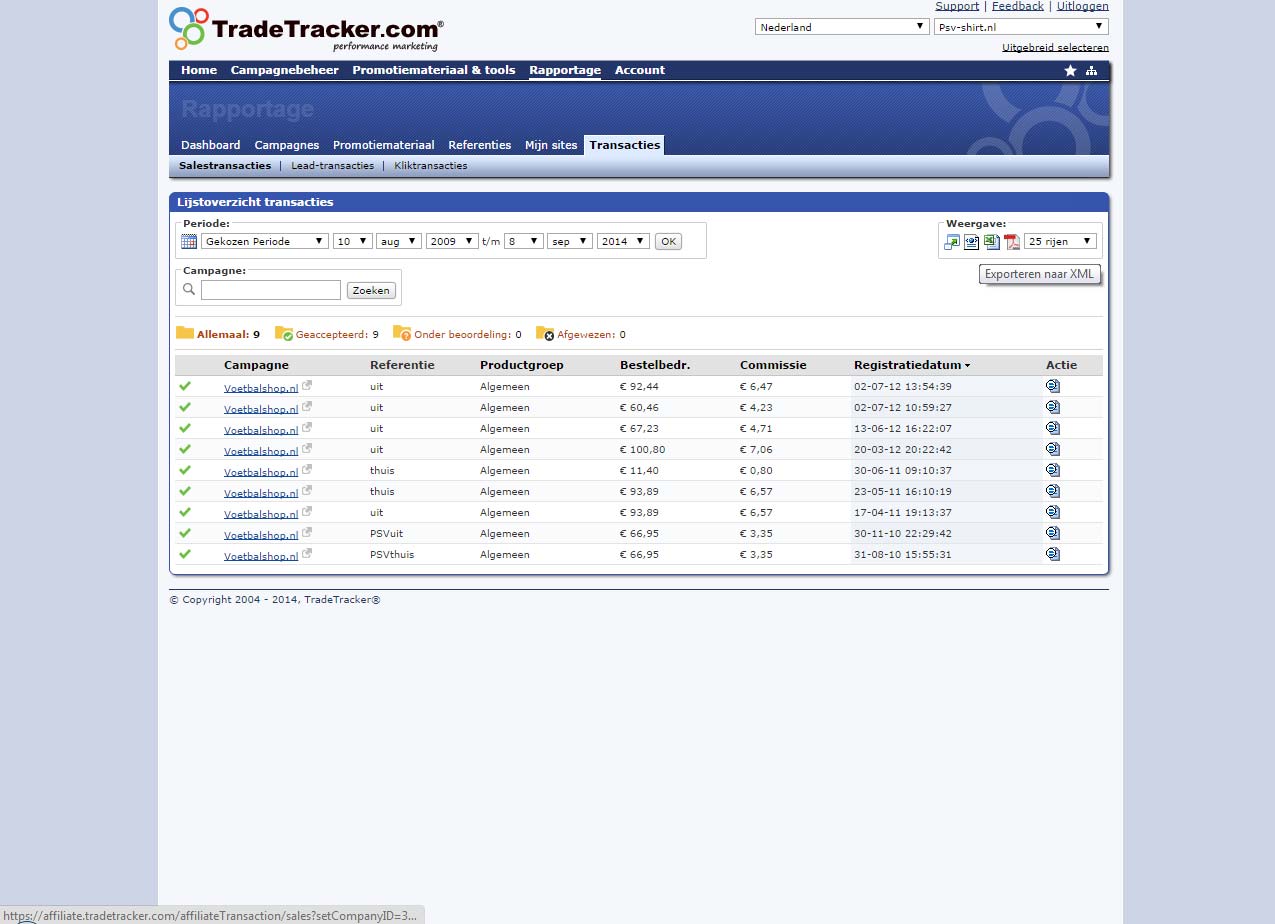Click the Zoeken button

pos(371,290)
